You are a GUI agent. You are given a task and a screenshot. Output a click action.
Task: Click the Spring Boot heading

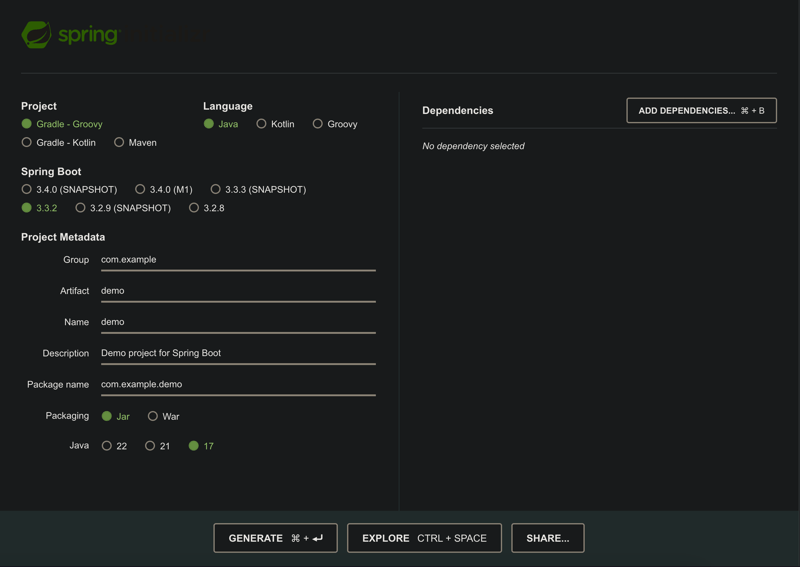[x=51, y=171]
